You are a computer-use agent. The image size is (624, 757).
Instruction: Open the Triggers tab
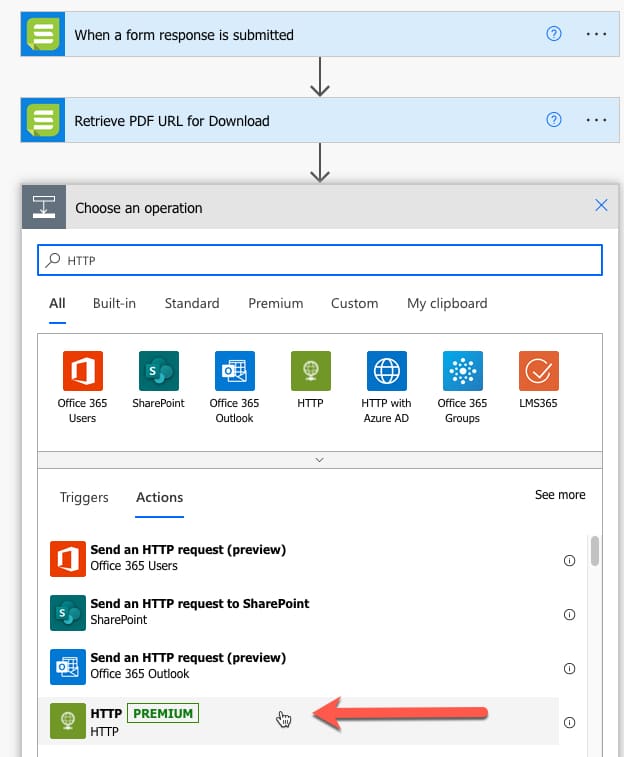[84, 497]
